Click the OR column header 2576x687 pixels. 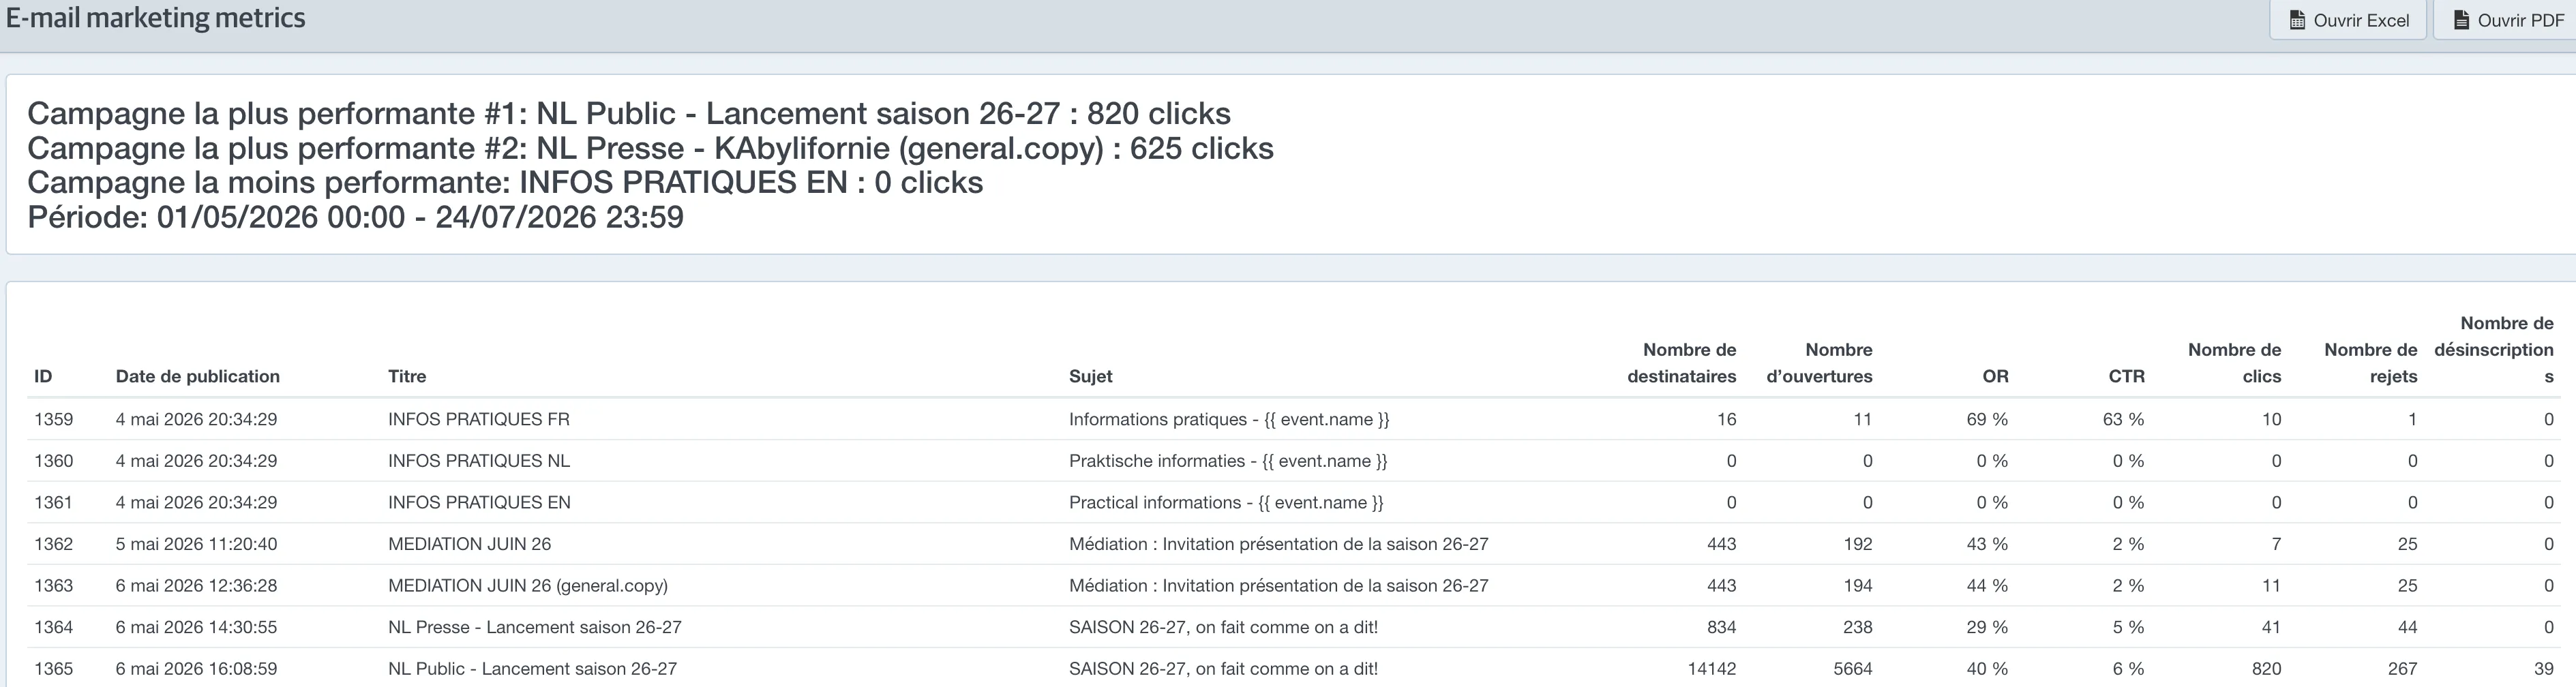click(x=1995, y=376)
